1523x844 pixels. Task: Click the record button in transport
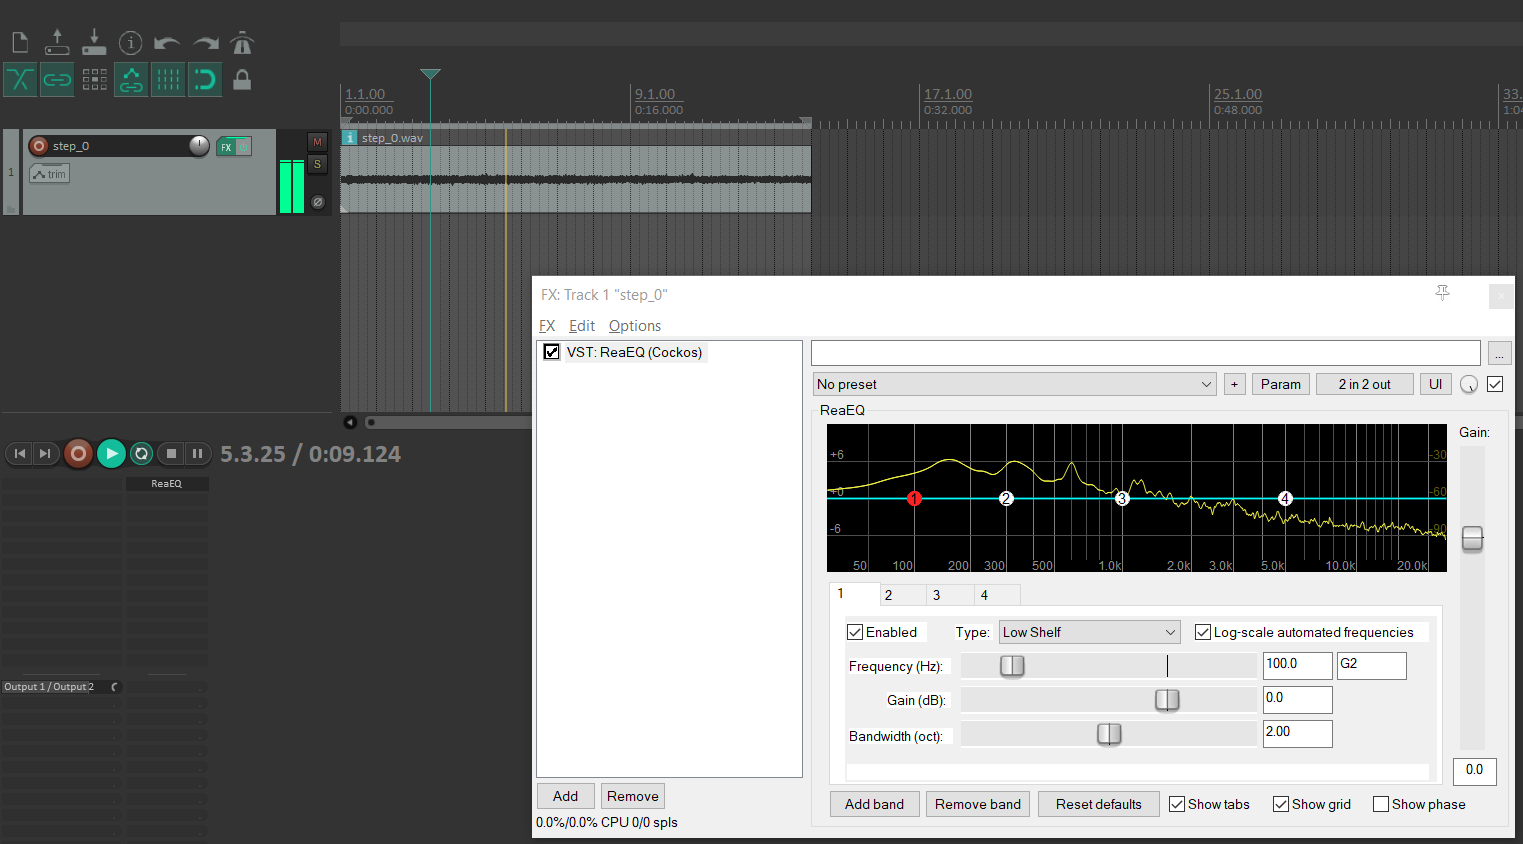pos(78,454)
